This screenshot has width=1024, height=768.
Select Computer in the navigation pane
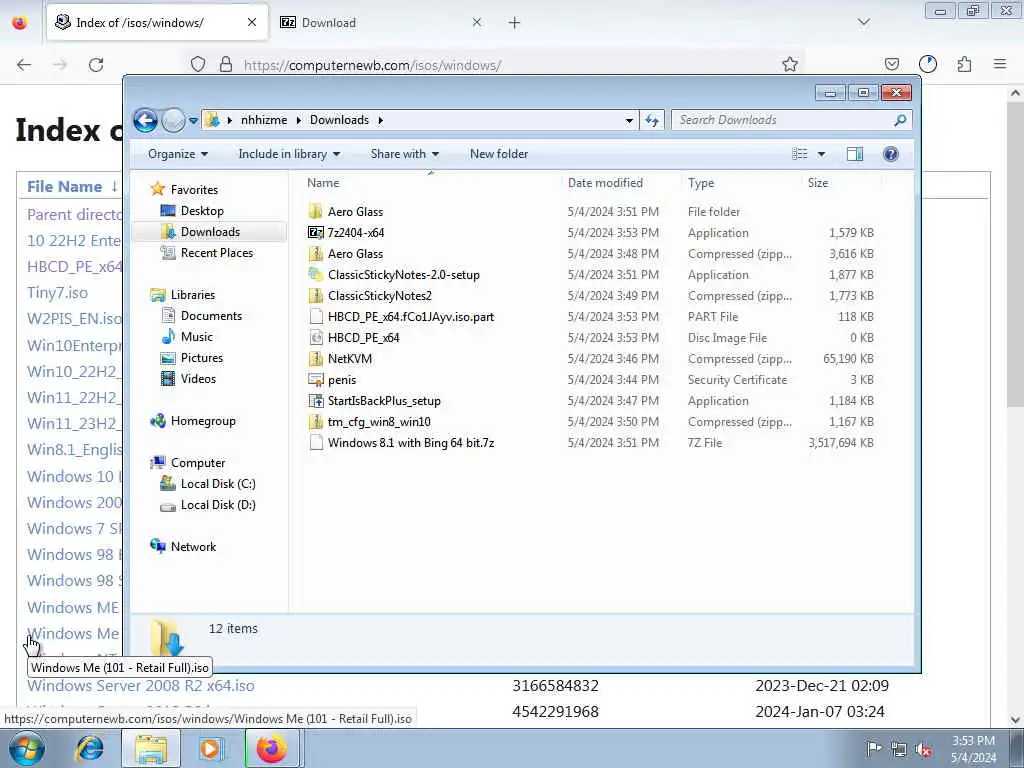pyautogui.click(x=198, y=463)
